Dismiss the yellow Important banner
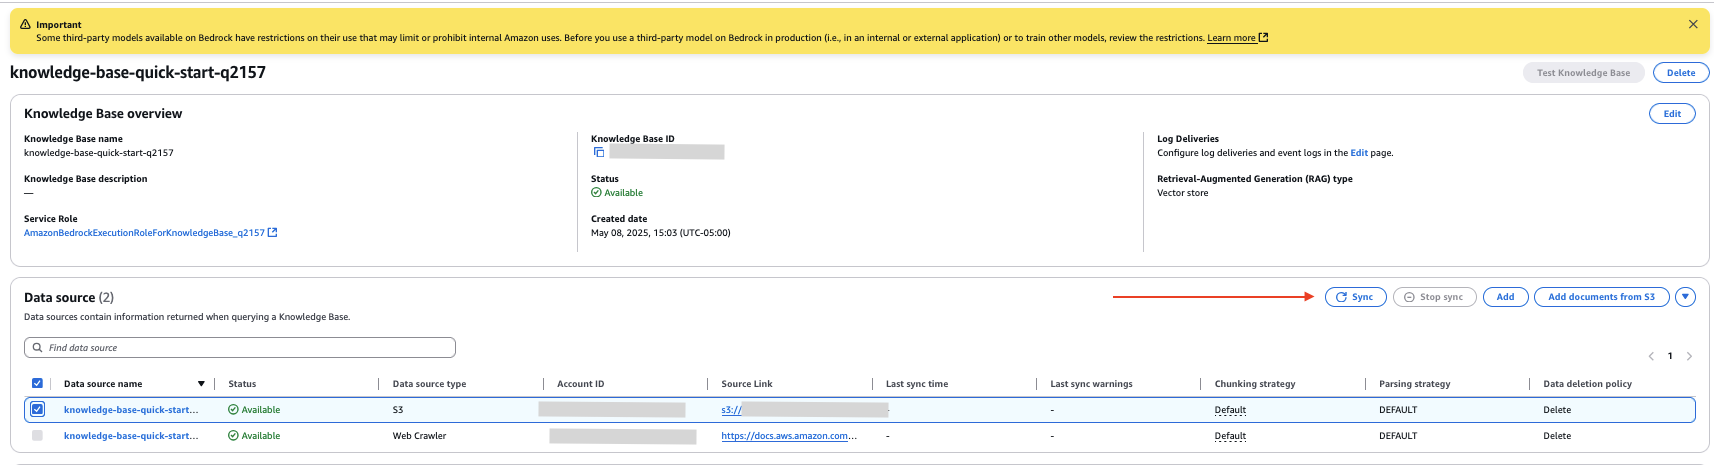The height and width of the screenshot is (465, 1714). 1693,24
